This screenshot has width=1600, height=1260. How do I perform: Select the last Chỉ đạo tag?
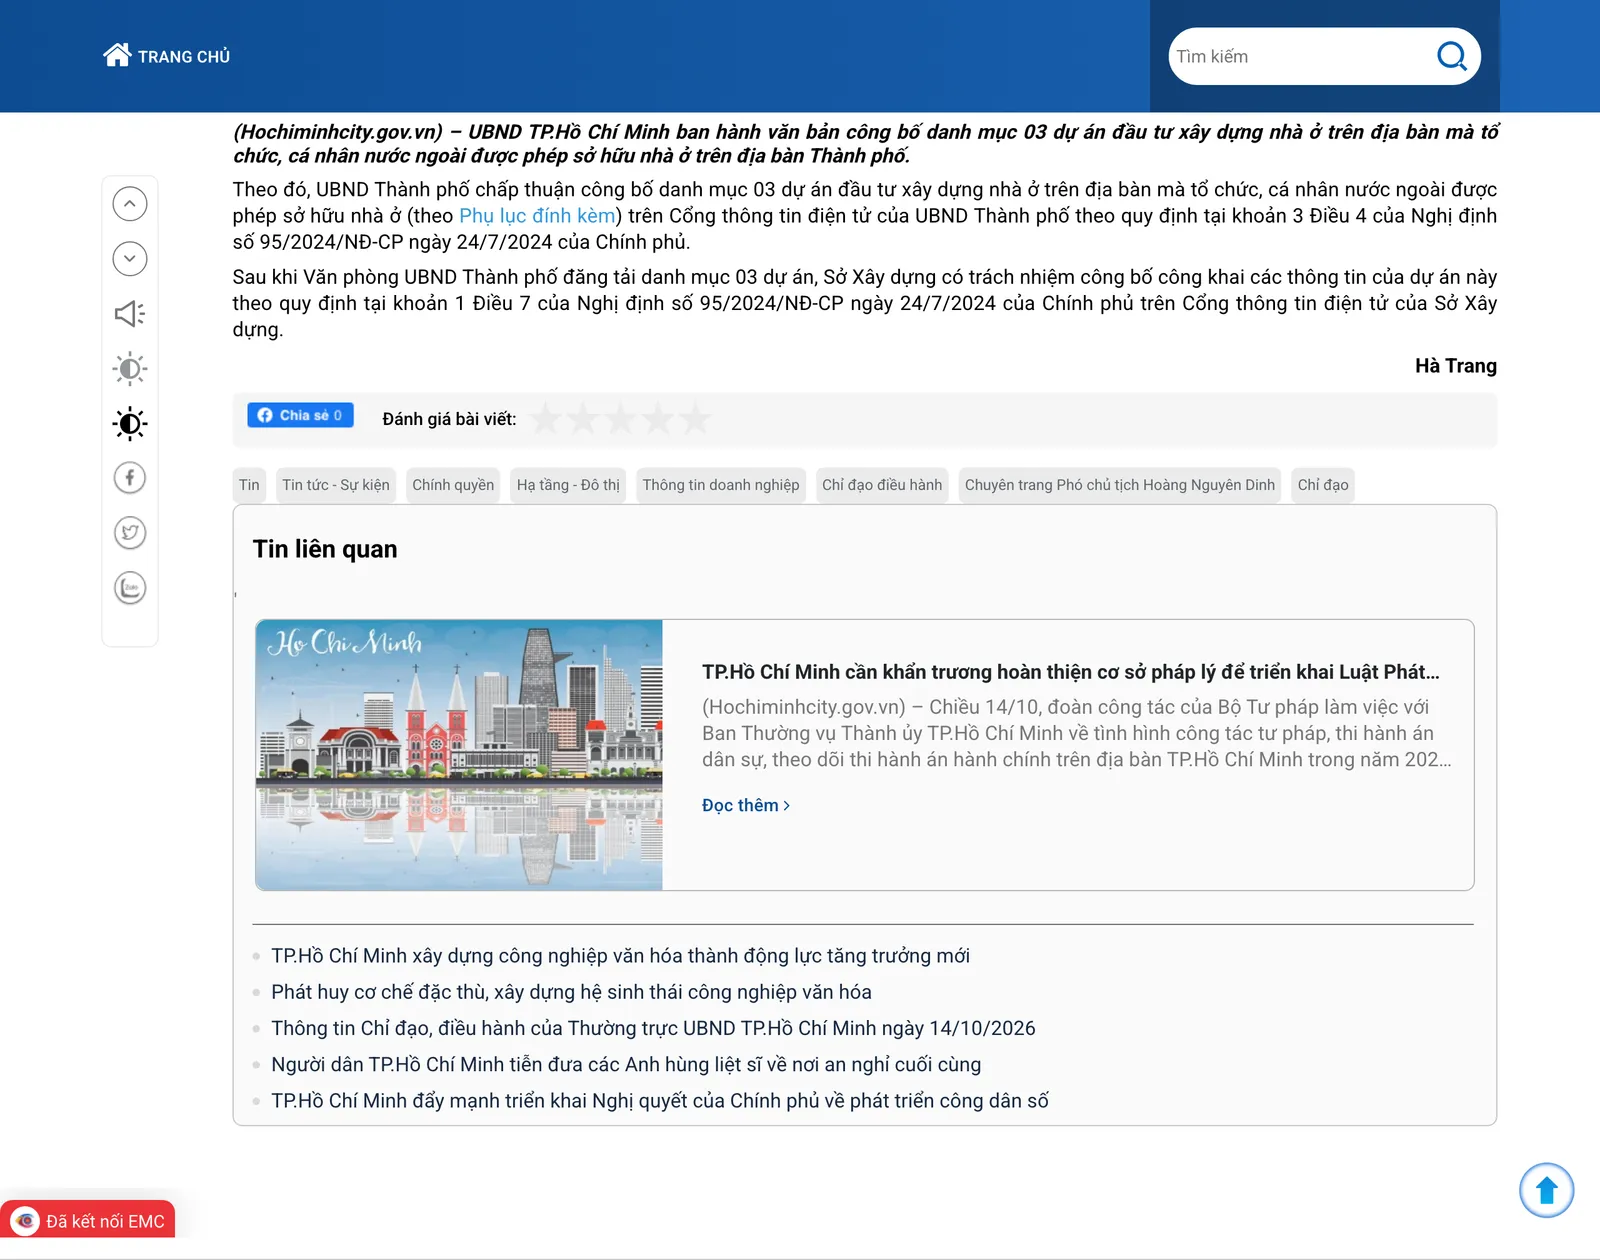tap(1323, 485)
